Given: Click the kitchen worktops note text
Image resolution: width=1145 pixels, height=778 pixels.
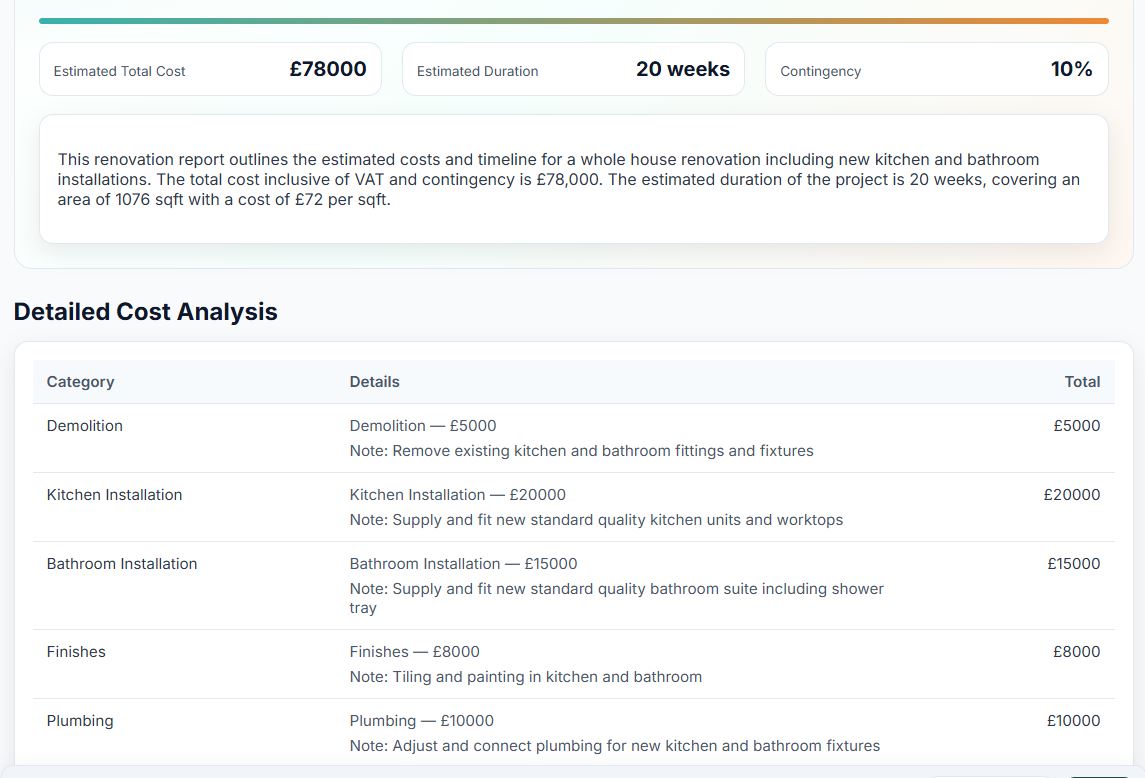Looking at the screenshot, I should coord(596,519).
